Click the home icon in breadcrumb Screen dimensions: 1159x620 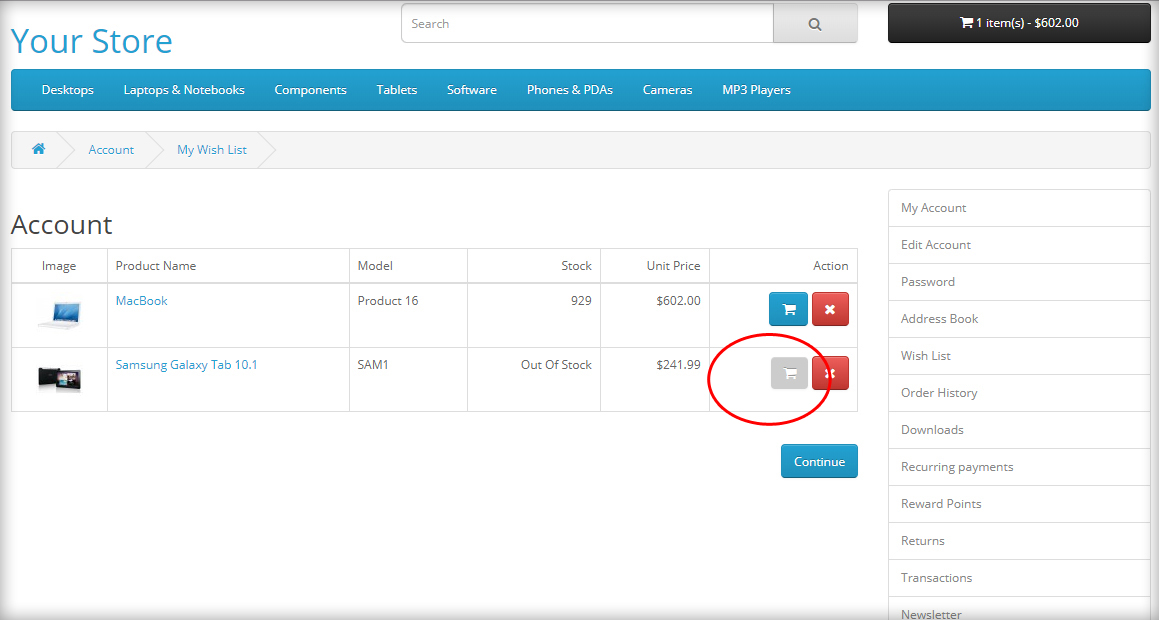38,149
